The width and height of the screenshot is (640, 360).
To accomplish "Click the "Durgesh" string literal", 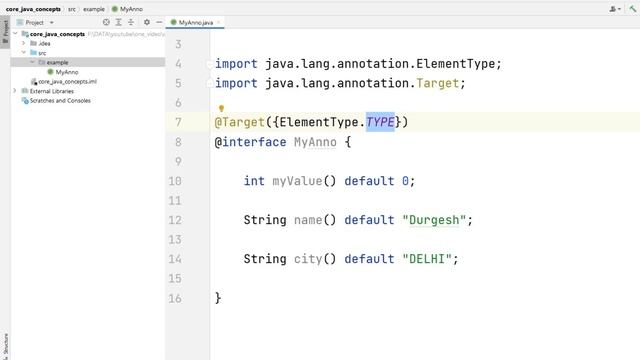I will [x=434, y=220].
